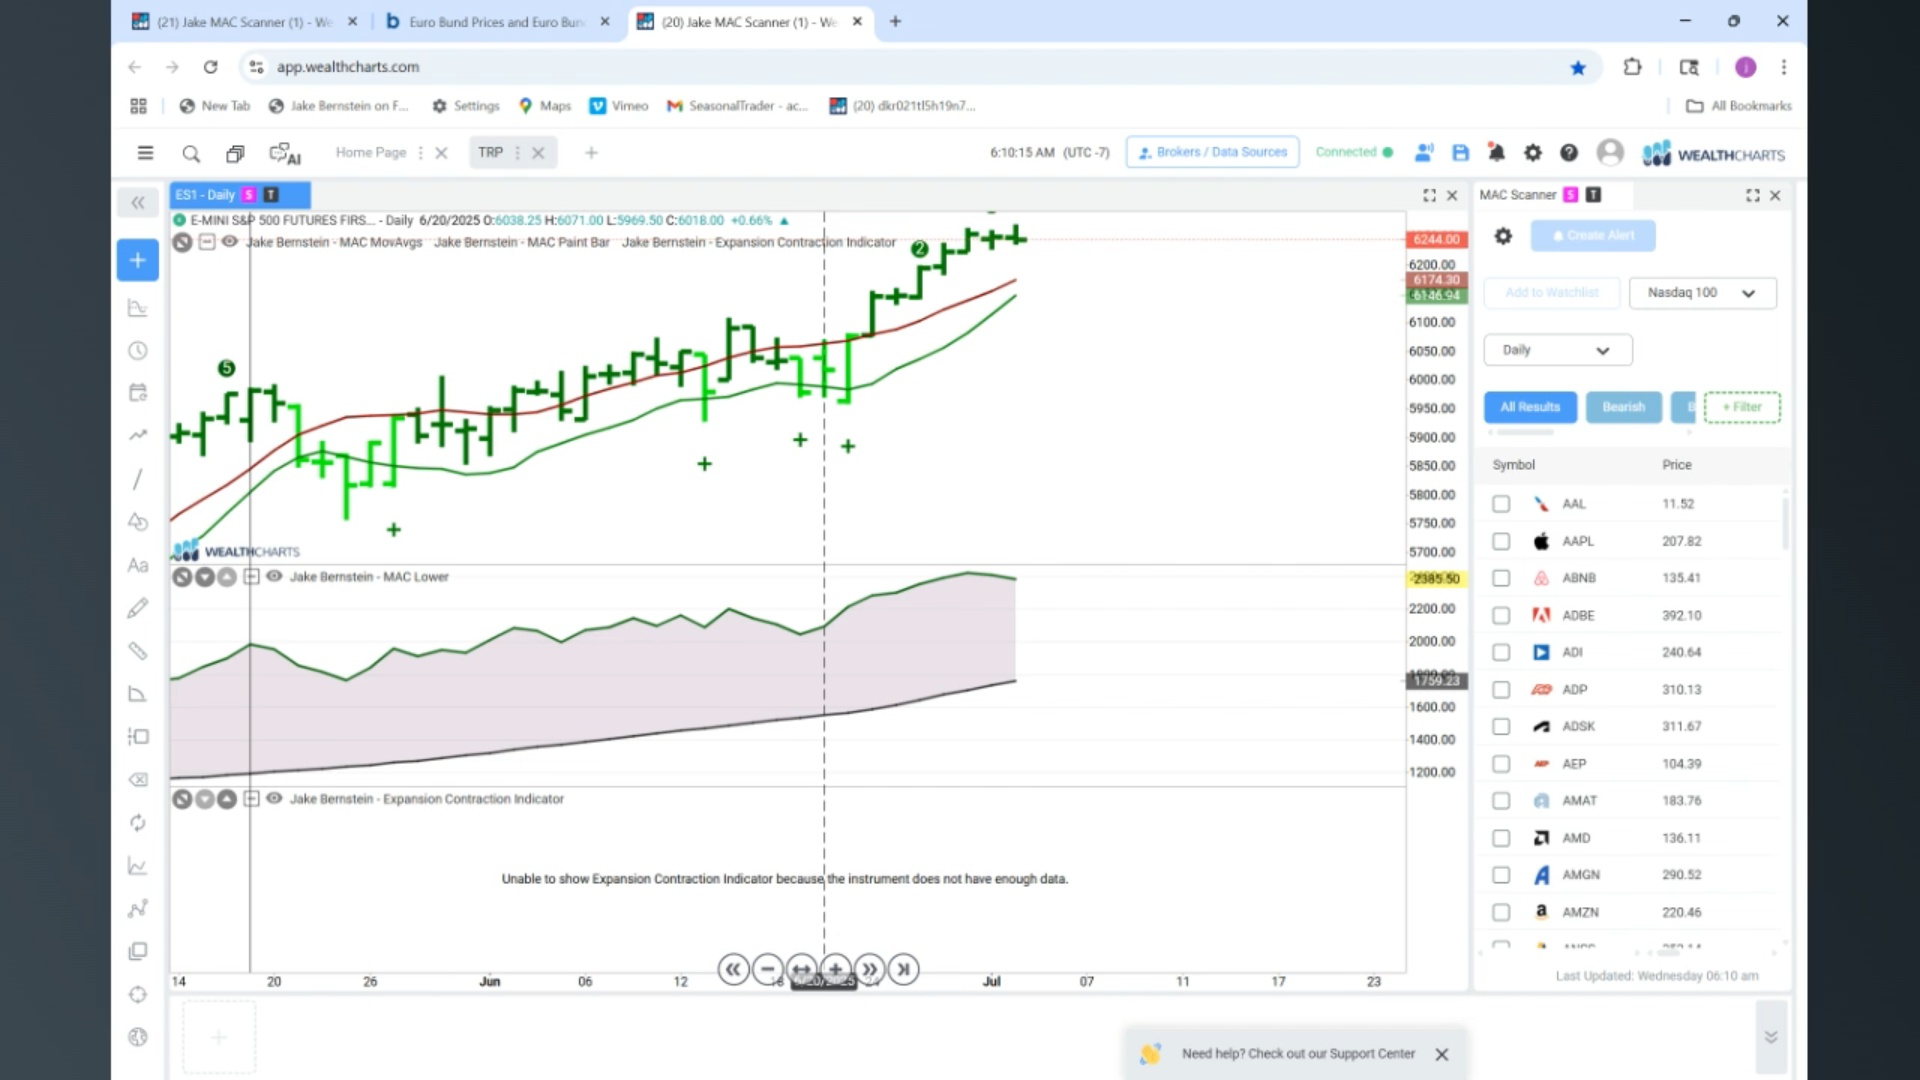Click the save layout disk icon
1920x1080 pixels.
point(1460,153)
